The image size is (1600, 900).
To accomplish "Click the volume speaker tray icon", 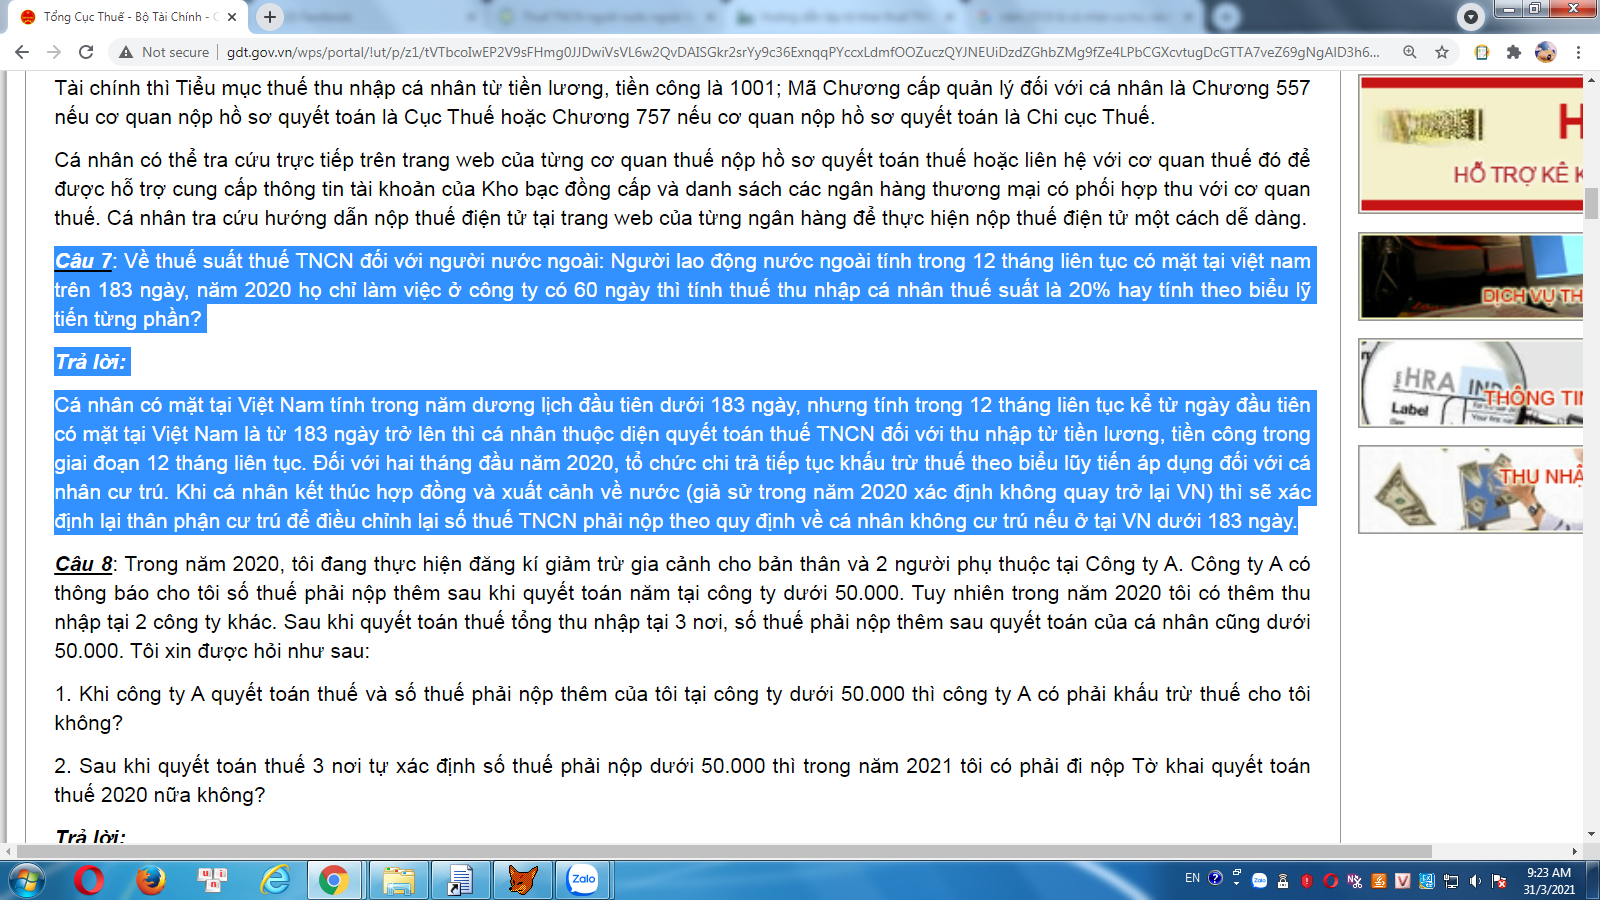I will tap(1475, 881).
